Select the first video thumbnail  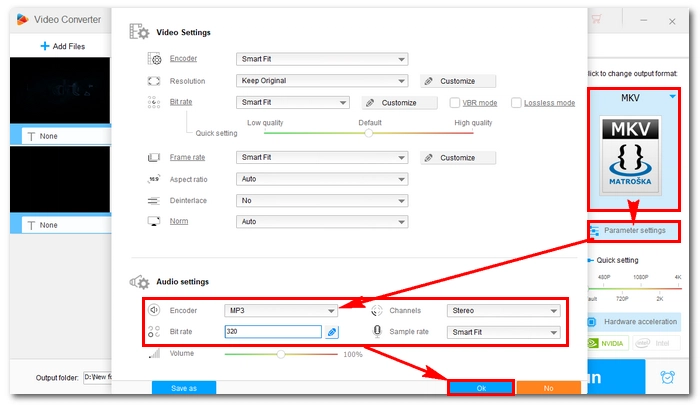point(60,90)
